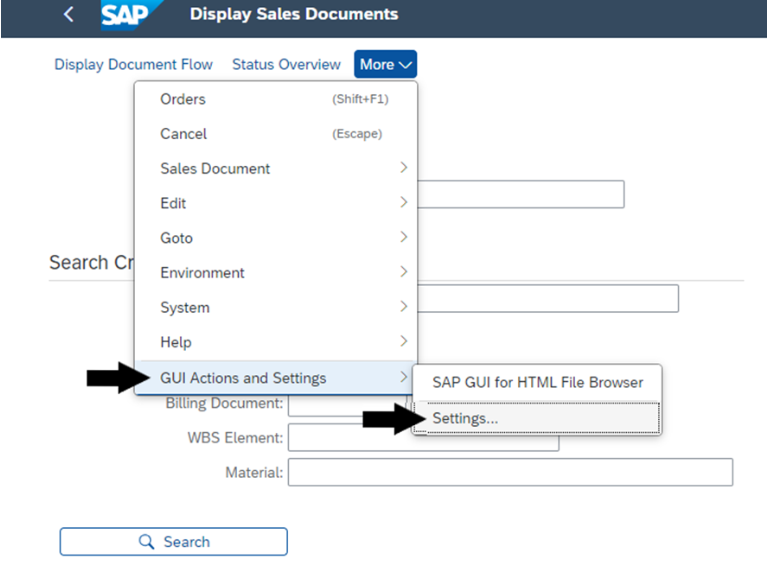This screenshot has width=768, height=579.
Task: Select Orders menu entry
Action: pos(276,99)
